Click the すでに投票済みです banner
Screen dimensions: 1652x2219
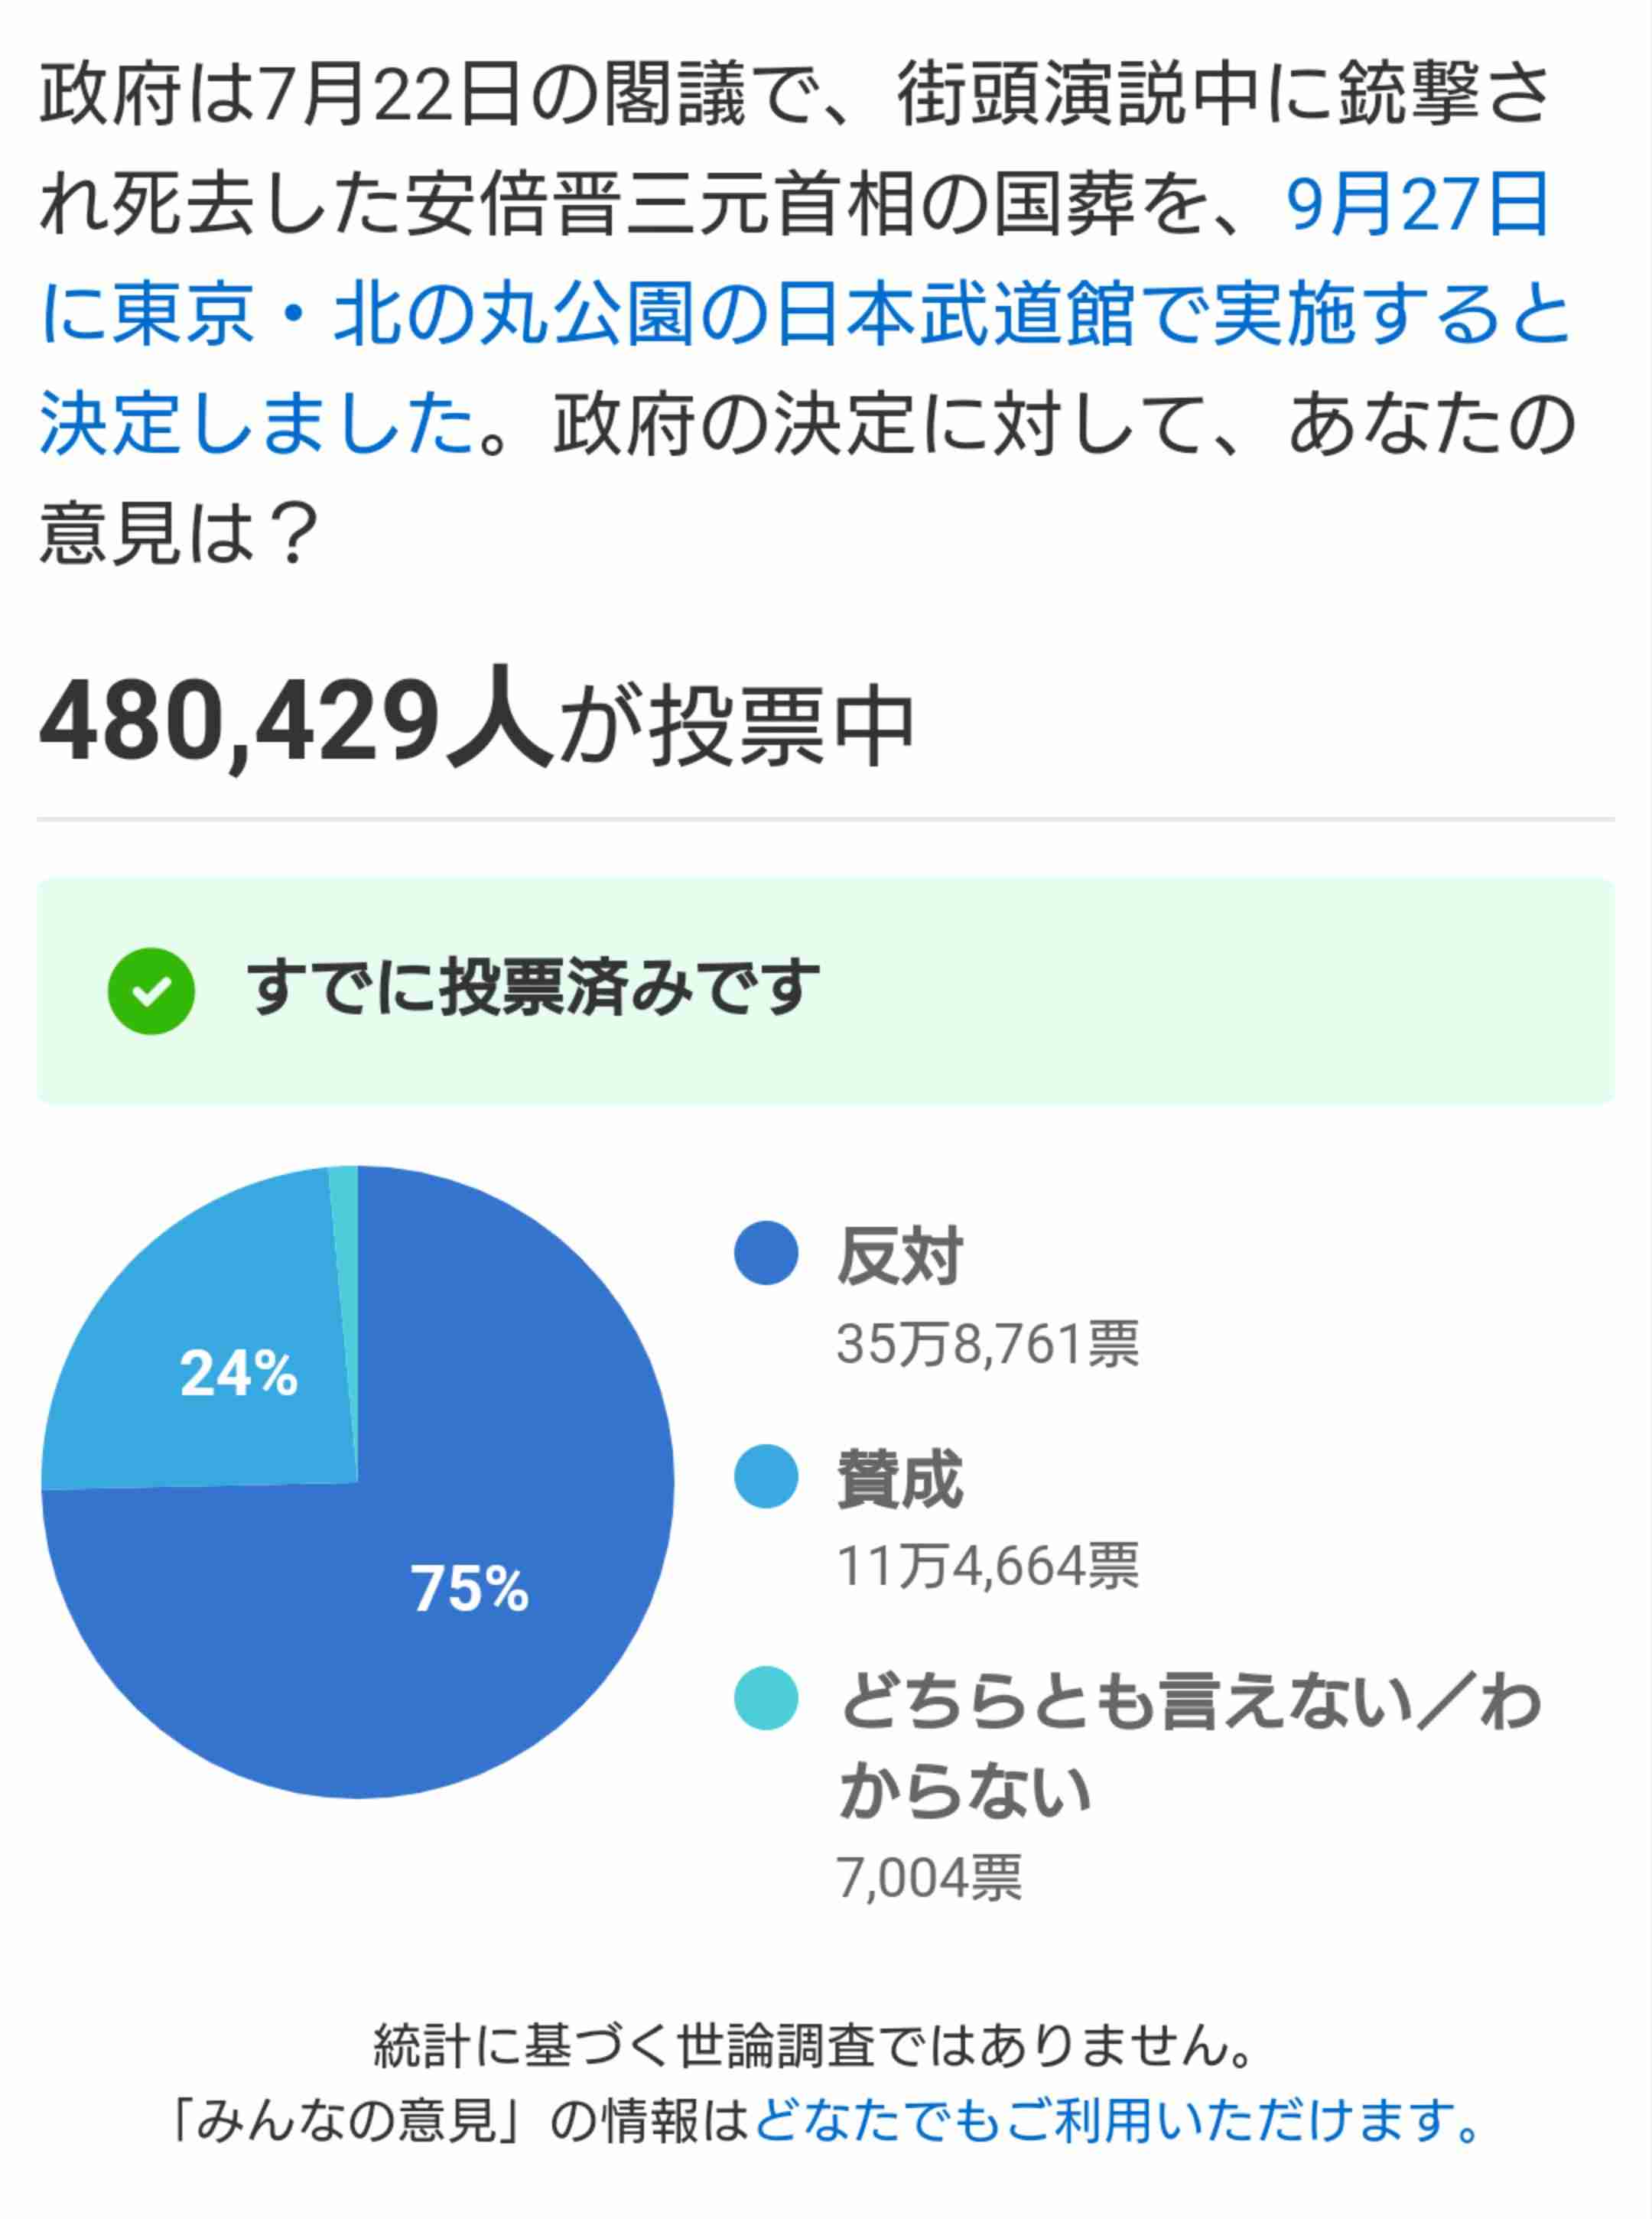click(826, 991)
